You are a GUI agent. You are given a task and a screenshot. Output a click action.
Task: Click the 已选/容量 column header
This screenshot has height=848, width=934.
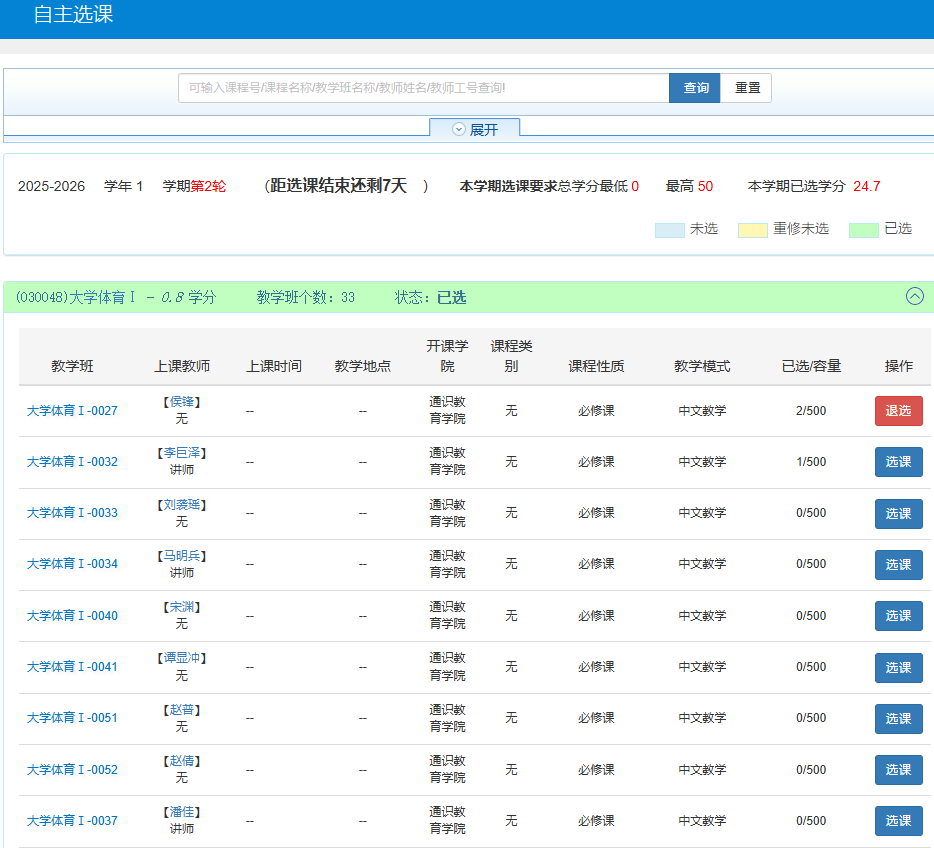click(x=811, y=366)
